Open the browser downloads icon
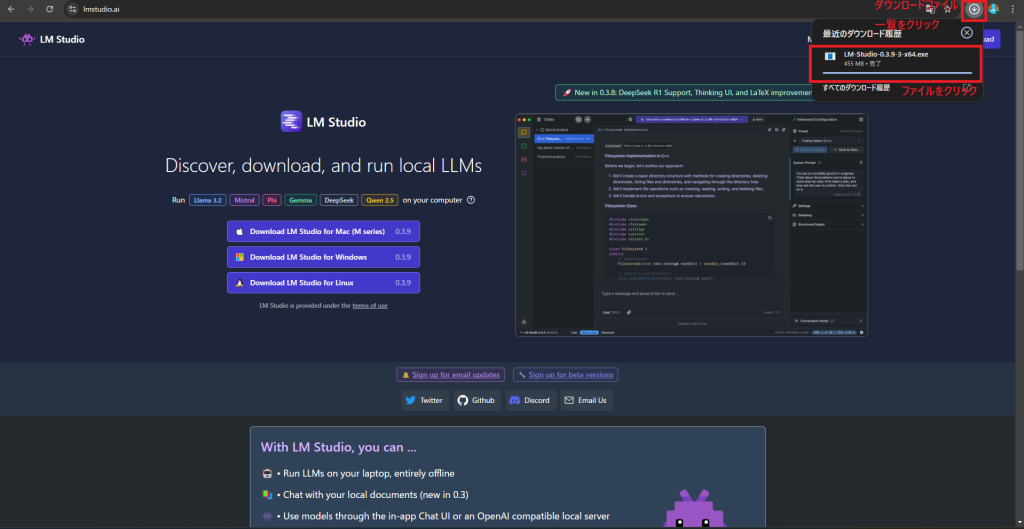 point(974,9)
